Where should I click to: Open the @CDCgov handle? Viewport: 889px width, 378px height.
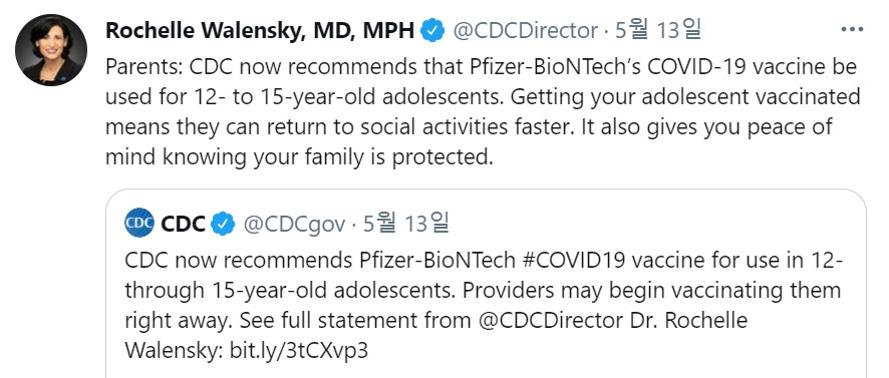[x=294, y=224]
